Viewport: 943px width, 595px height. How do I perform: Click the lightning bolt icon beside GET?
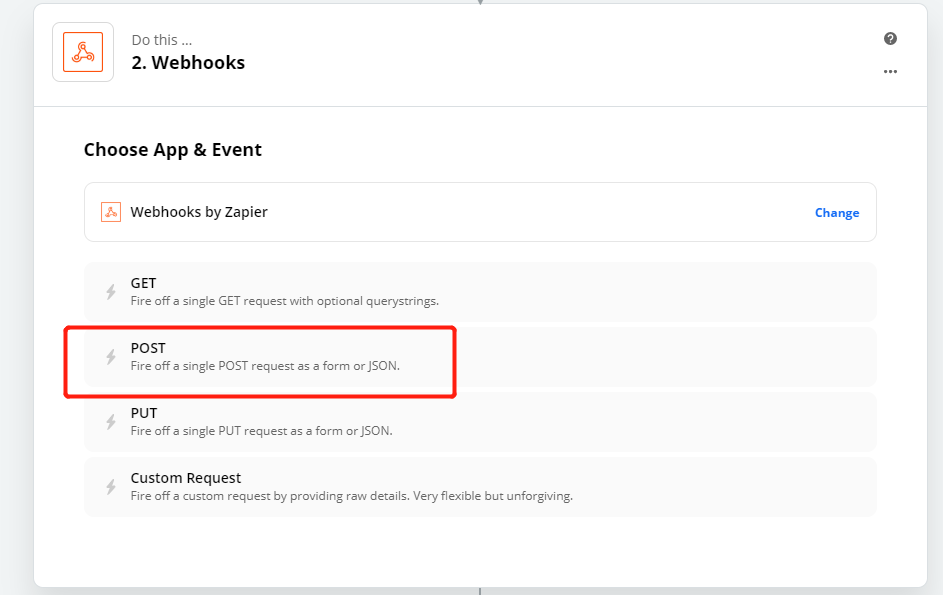(x=111, y=292)
